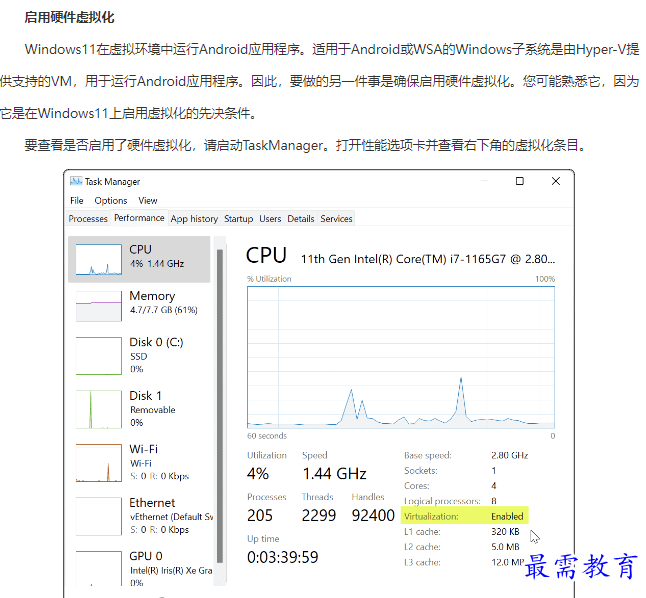Viewport: 646px width, 598px height.
Task: Maximize the Task Manager window
Action: point(520,181)
